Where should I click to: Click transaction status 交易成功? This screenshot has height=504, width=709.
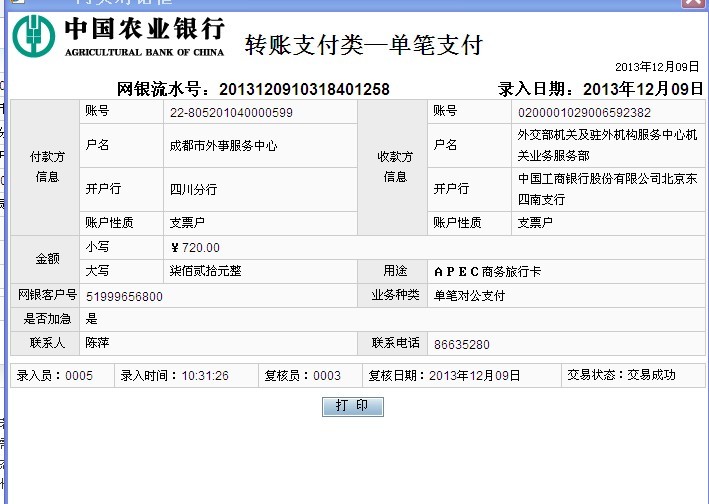(x=651, y=375)
